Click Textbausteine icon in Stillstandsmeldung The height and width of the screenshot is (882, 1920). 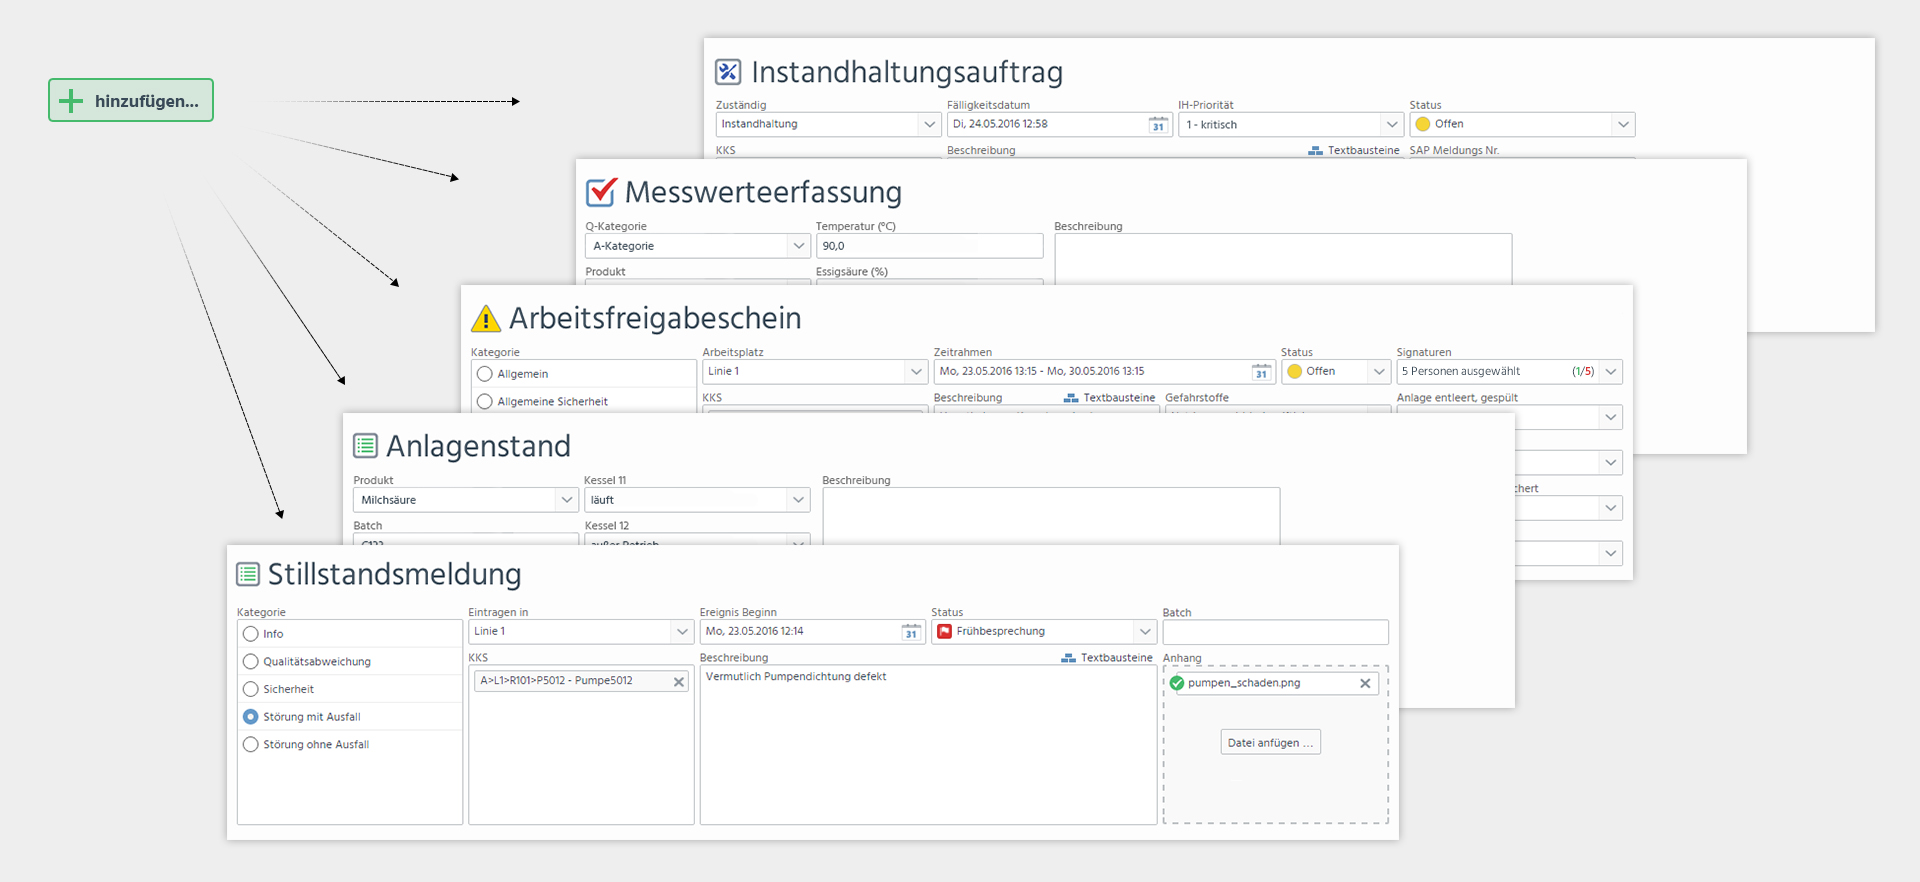click(1069, 658)
